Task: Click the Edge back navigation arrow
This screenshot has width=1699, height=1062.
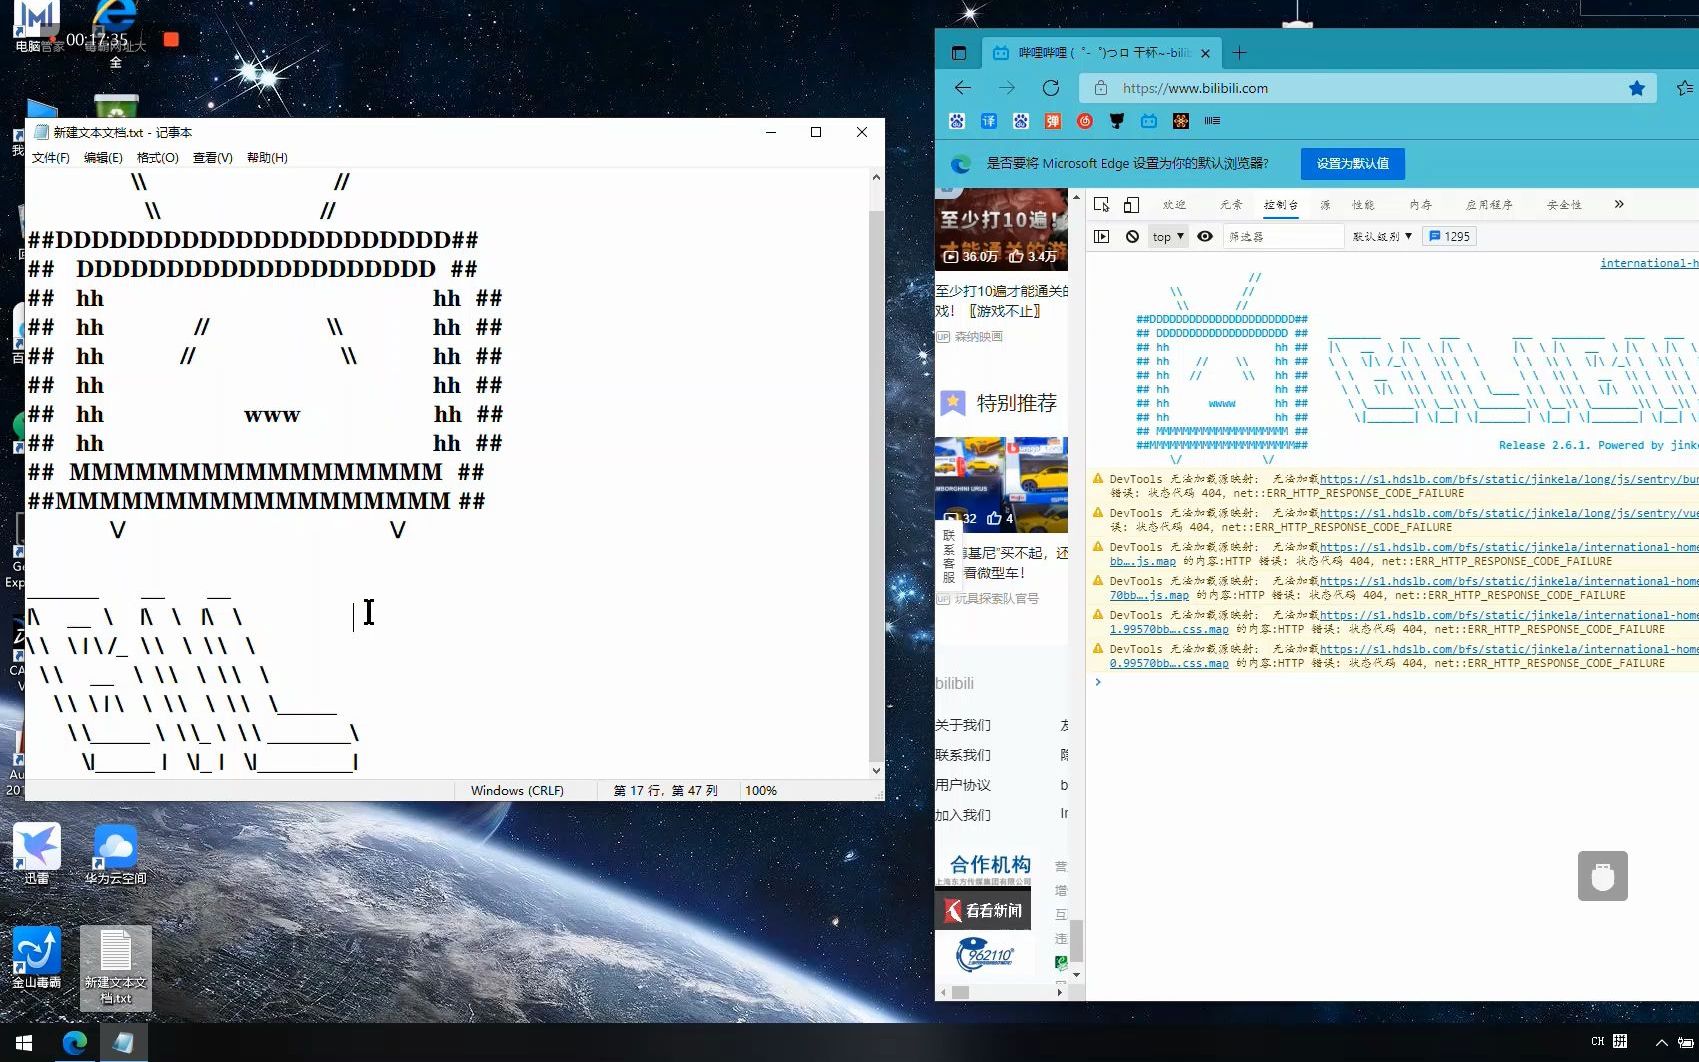Action: click(962, 88)
